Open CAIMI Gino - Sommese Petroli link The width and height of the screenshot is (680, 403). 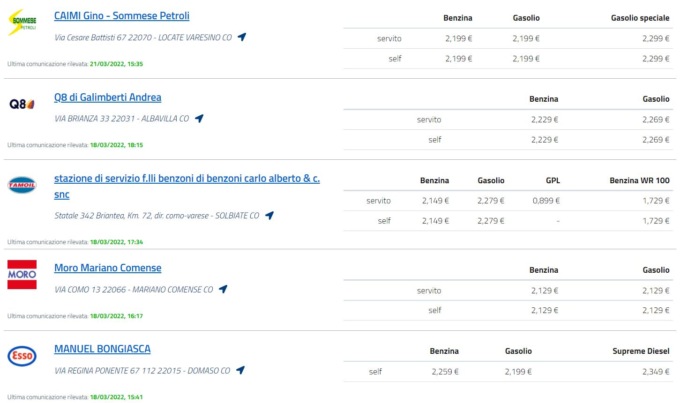pyautogui.click(x=122, y=16)
